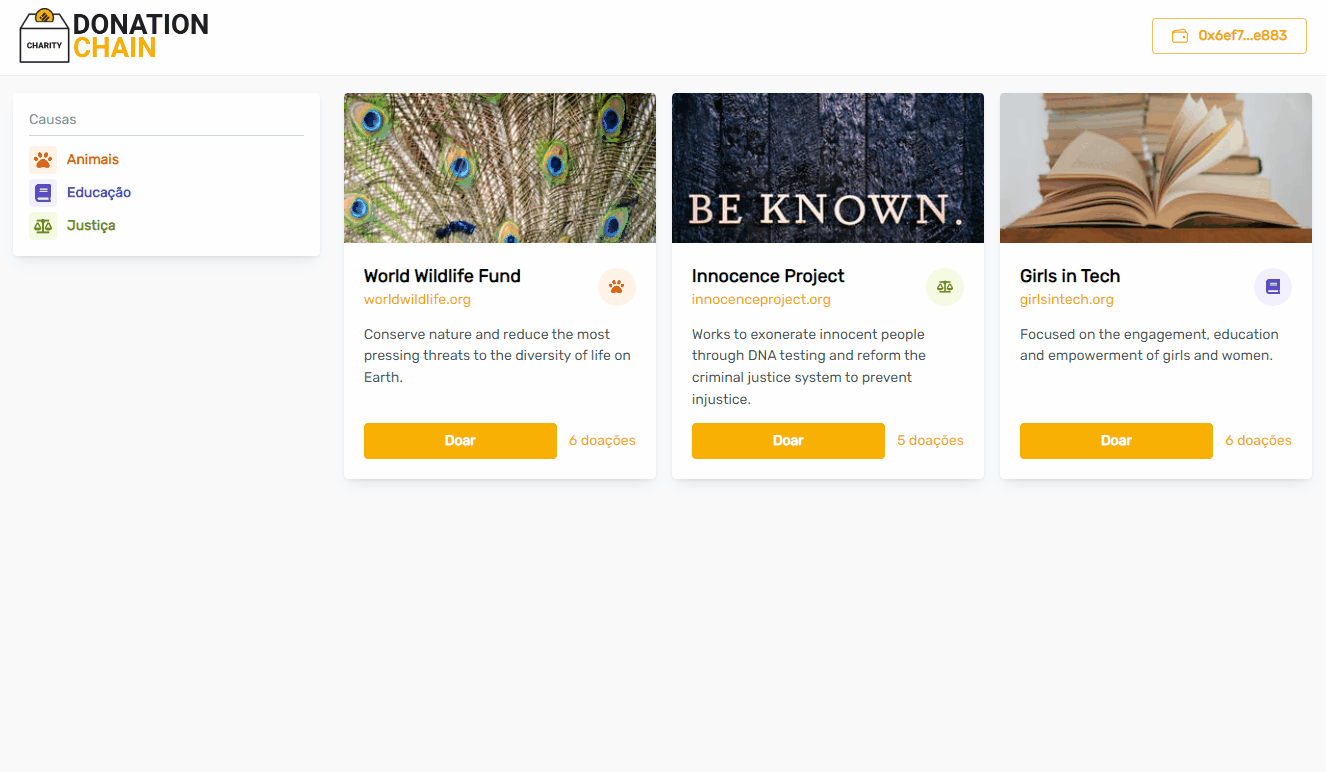Click the paw badge on World Wildlife Fund card

[617, 287]
